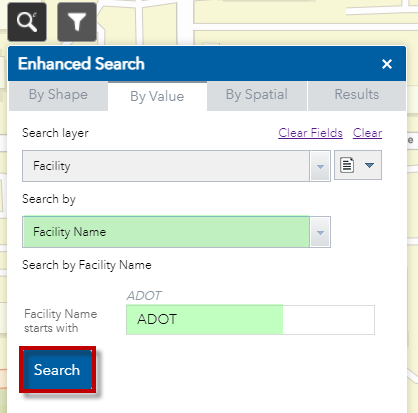Image resolution: width=418 pixels, height=413 pixels.
Task: Open the Search layer dropdown arrow
Action: tap(320, 166)
